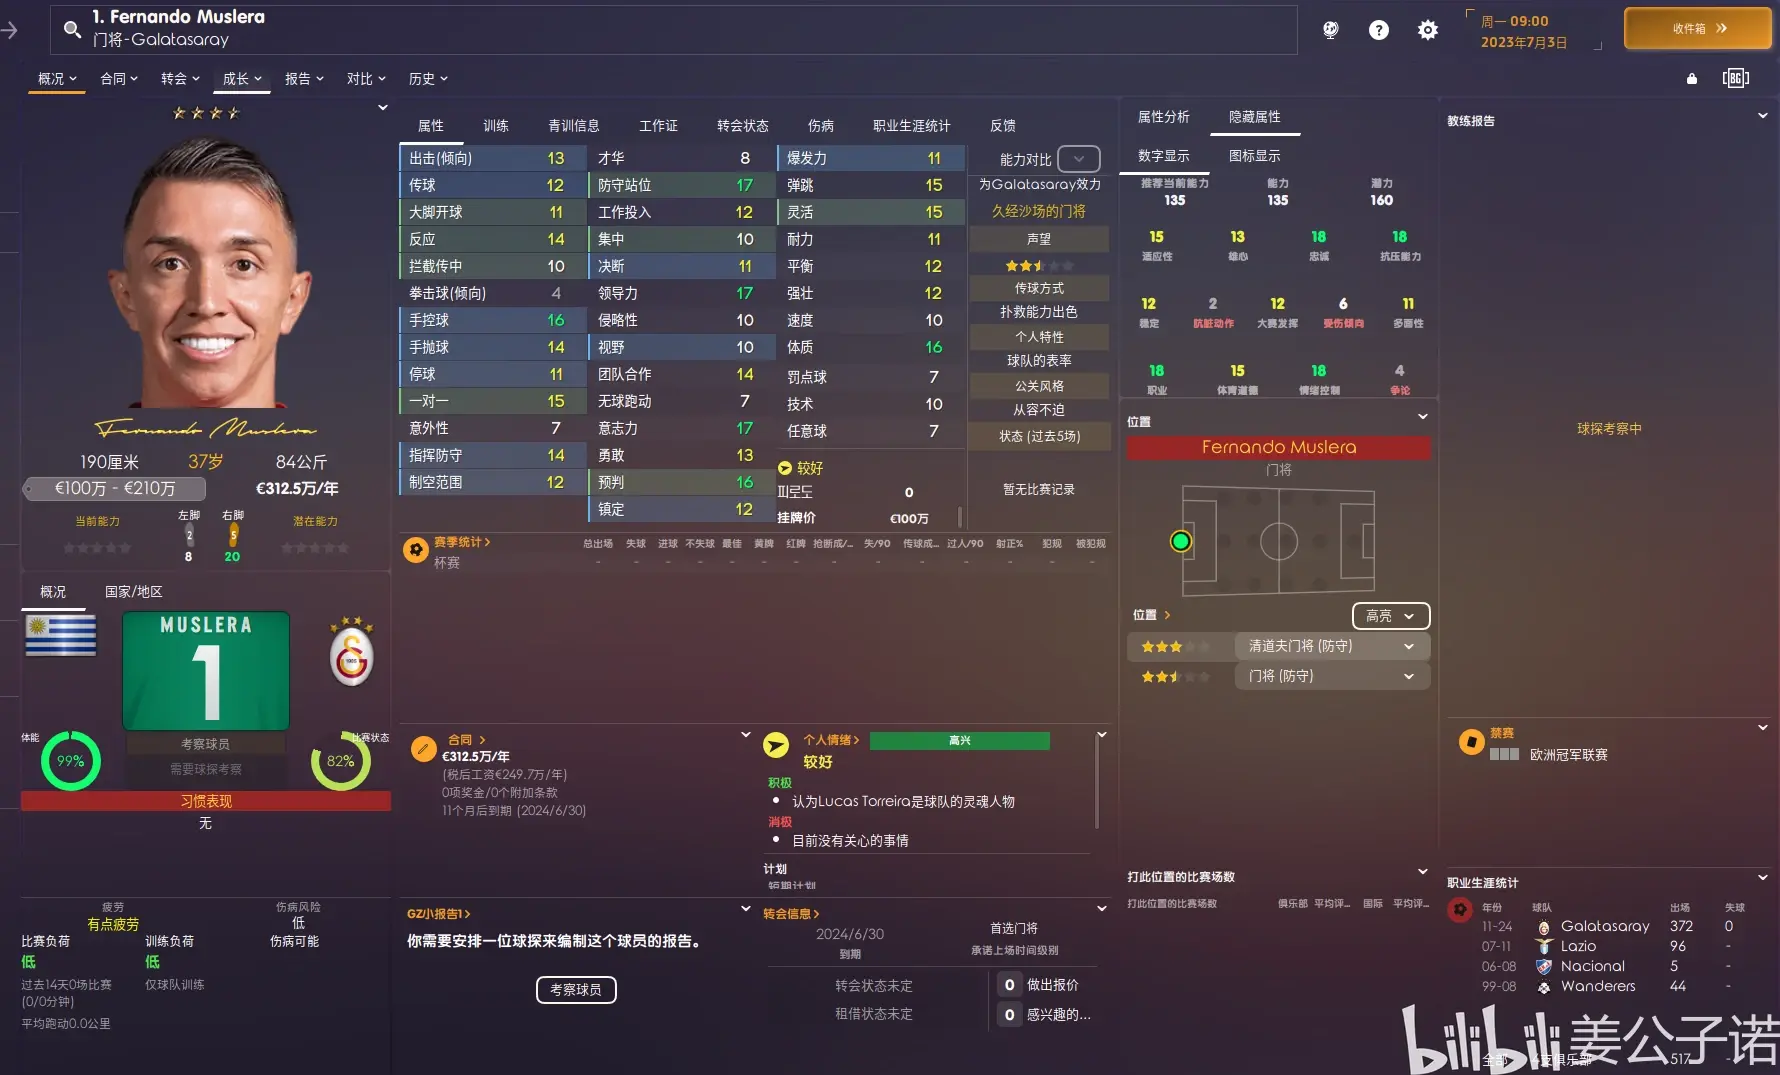Open the 门将 (防守) role dropdown

[1332, 676]
